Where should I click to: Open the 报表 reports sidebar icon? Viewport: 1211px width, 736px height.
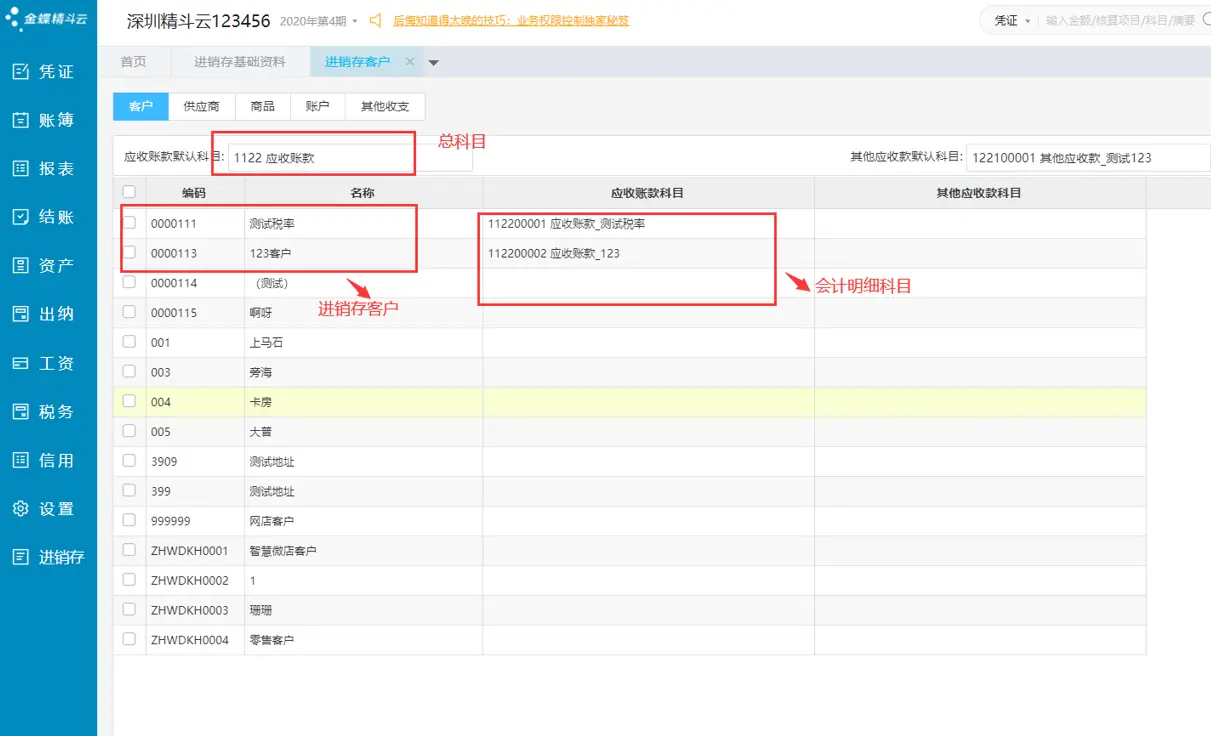click(x=20, y=169)
